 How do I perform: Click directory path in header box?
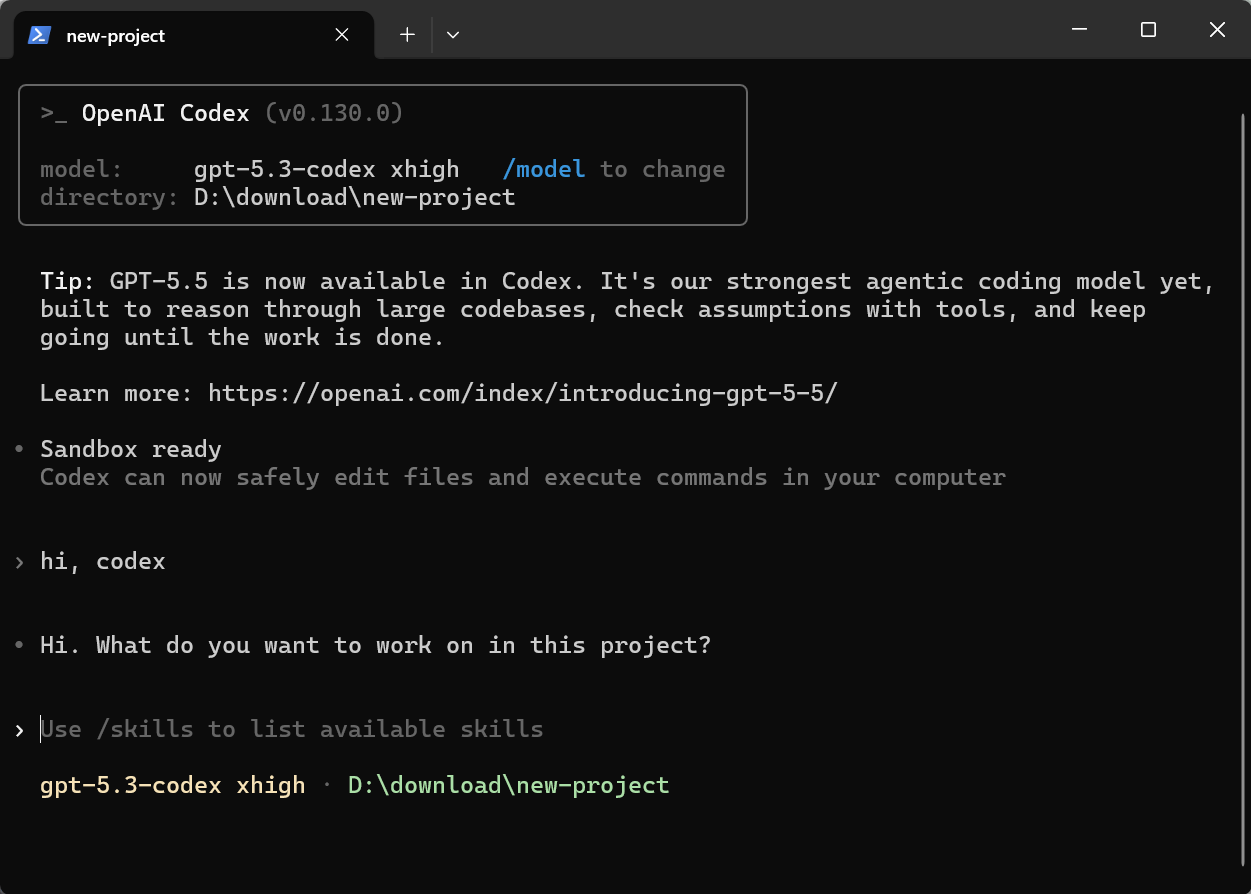tap(355, 197)
